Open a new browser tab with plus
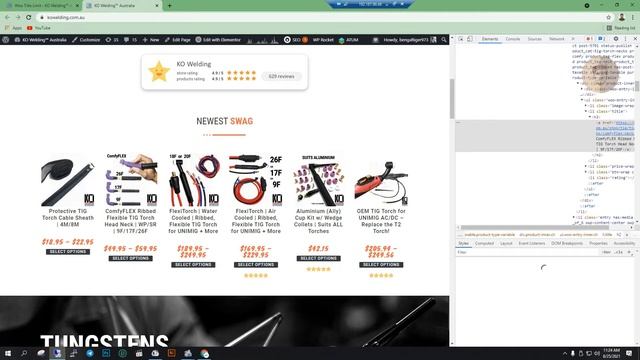Image resolution: width=640 pixels, height=360 pixels. [169, 6]
